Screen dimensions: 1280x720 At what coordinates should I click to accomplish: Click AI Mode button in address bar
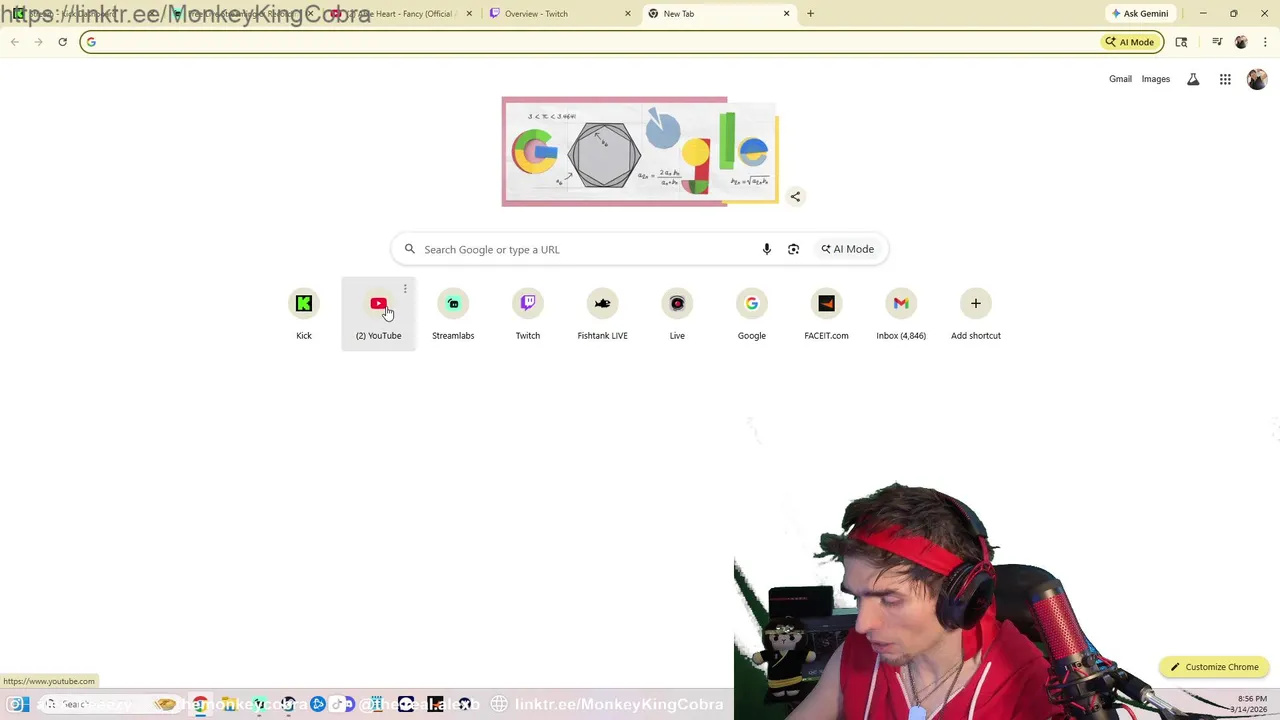tap(1130, 42)
